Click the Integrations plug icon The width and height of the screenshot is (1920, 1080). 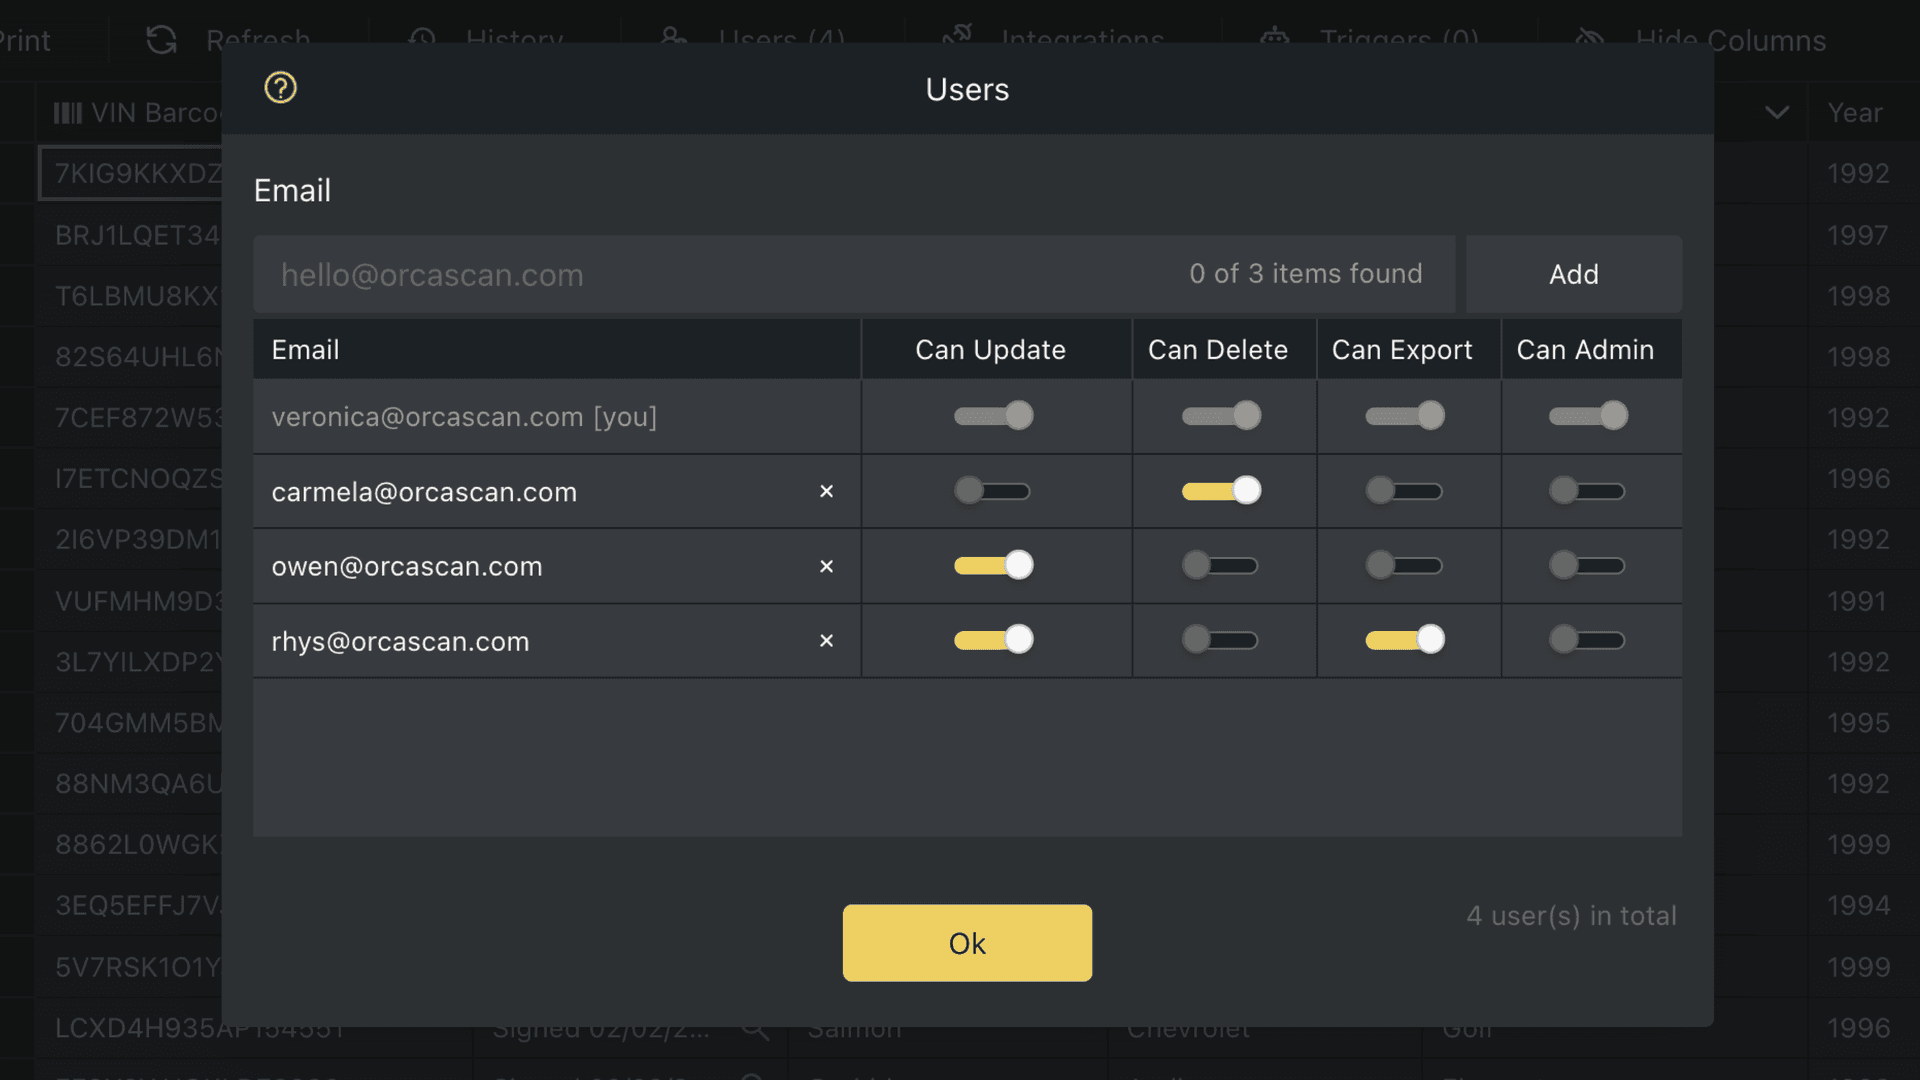tap(957, 38)
